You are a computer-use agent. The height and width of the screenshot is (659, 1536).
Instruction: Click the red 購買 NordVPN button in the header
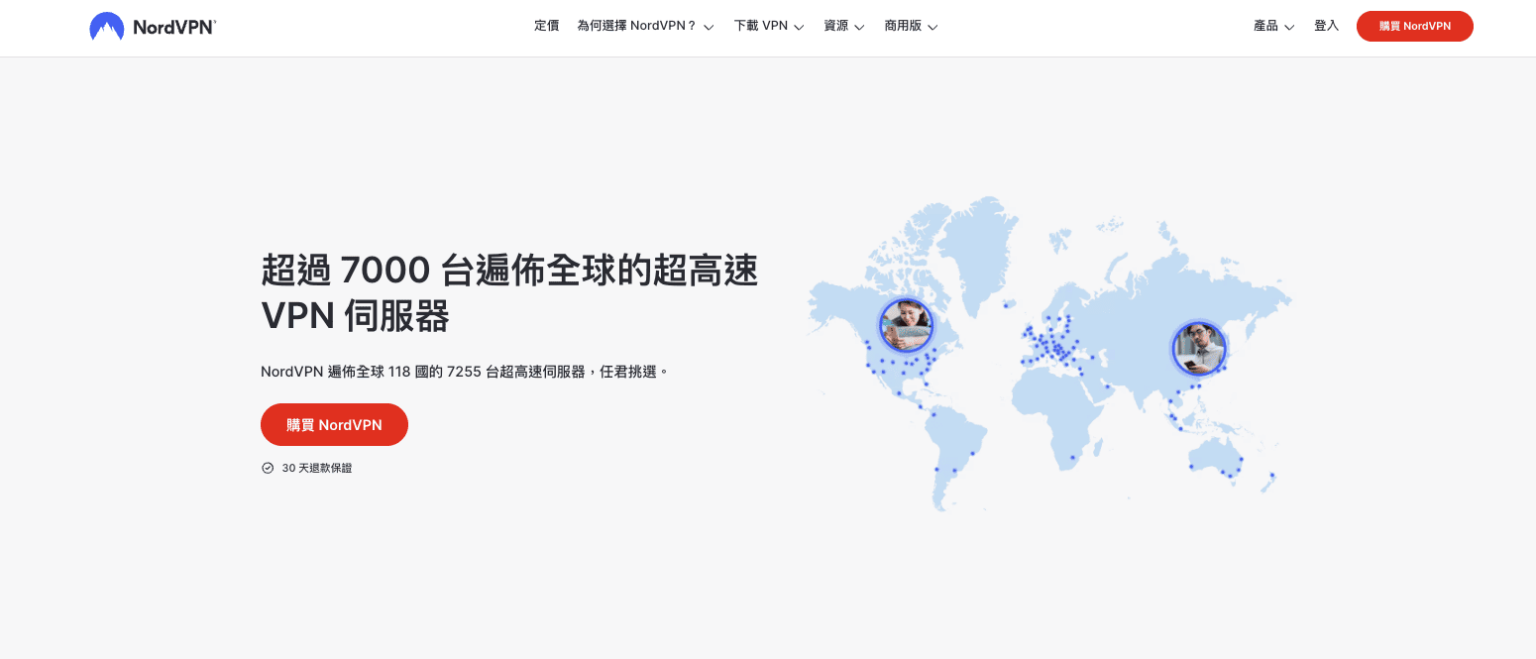(1414, 26)
